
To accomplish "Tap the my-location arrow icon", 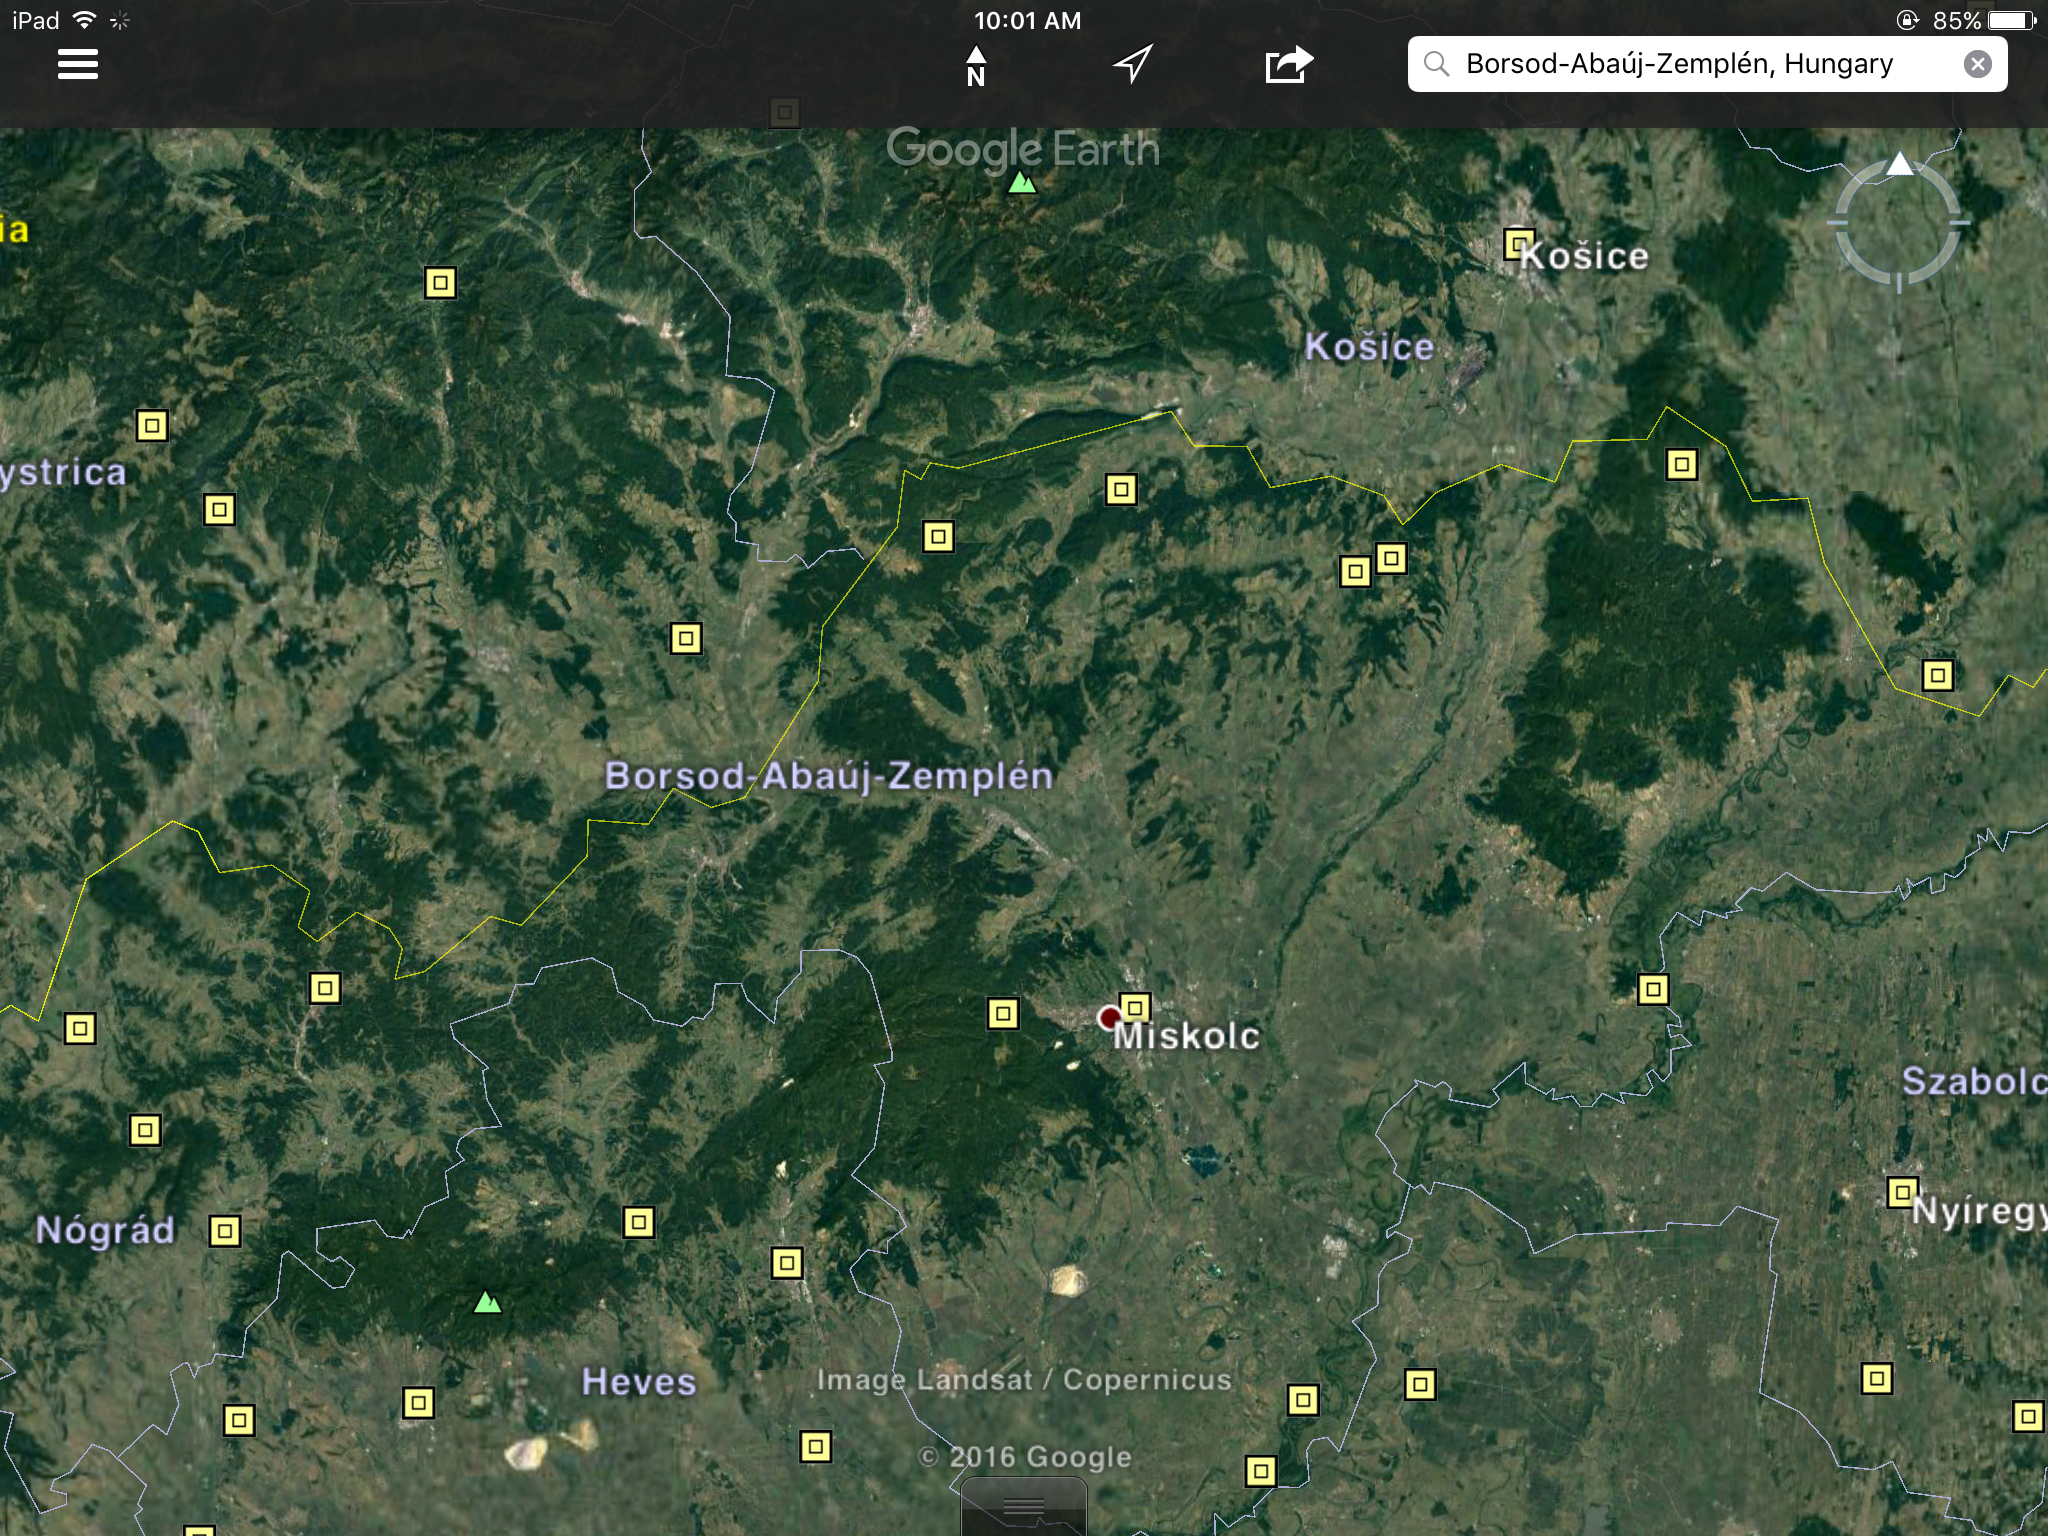I will coord(1133,64).
